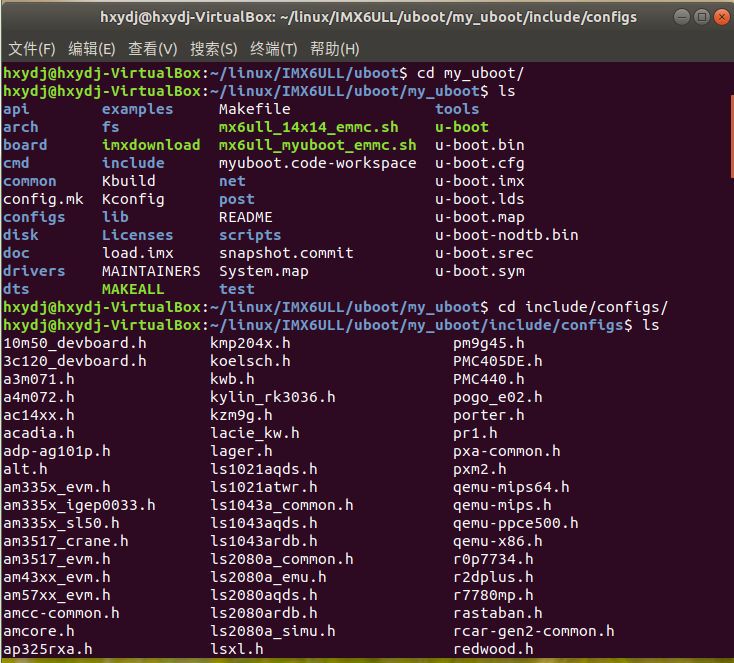Viewport: 734px width, 663px height.
Task: Click the 'examples' directory name
Action: (x=138, y=109)
